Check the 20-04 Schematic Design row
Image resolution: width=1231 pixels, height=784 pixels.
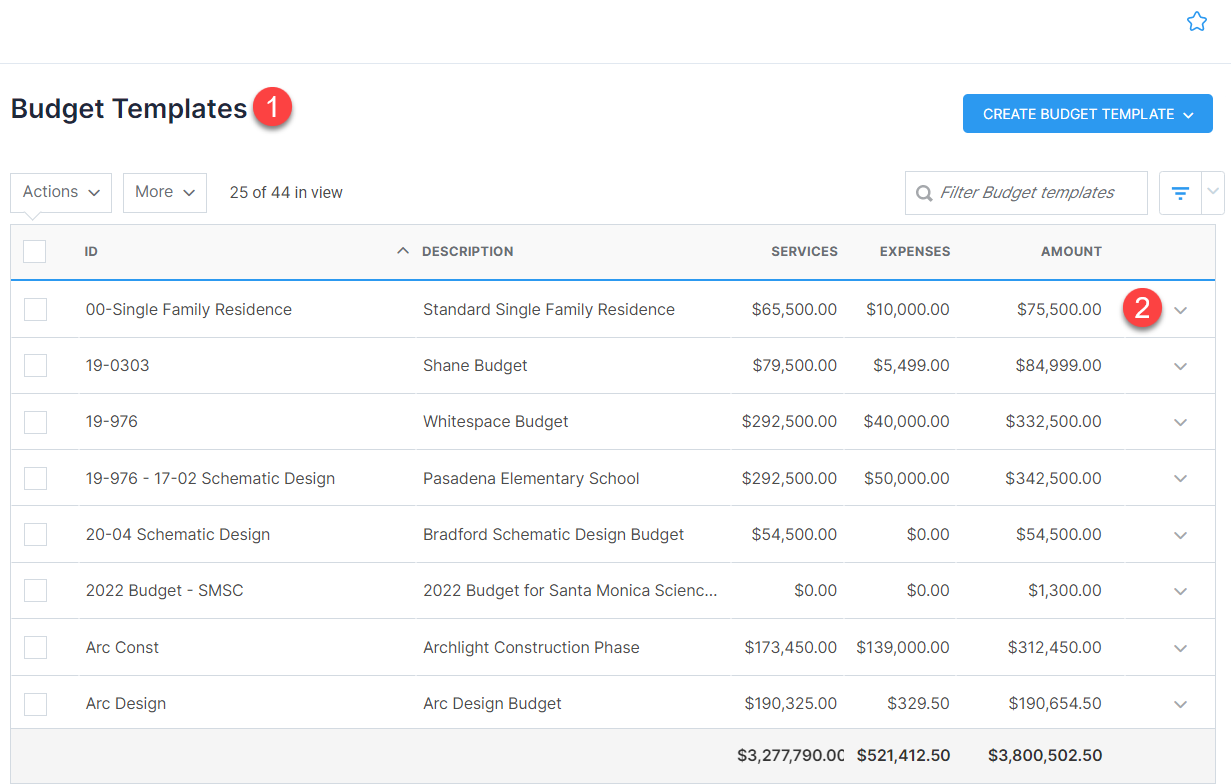(x=35, y=534)
